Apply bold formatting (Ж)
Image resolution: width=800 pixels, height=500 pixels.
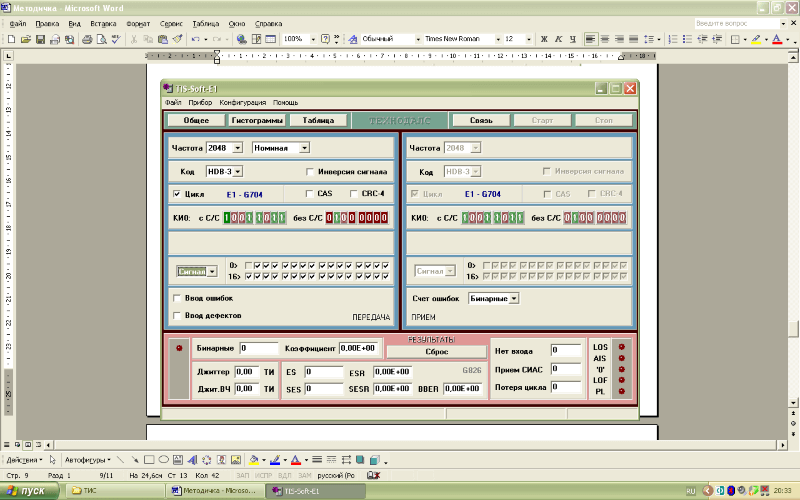tap(544, 39)
